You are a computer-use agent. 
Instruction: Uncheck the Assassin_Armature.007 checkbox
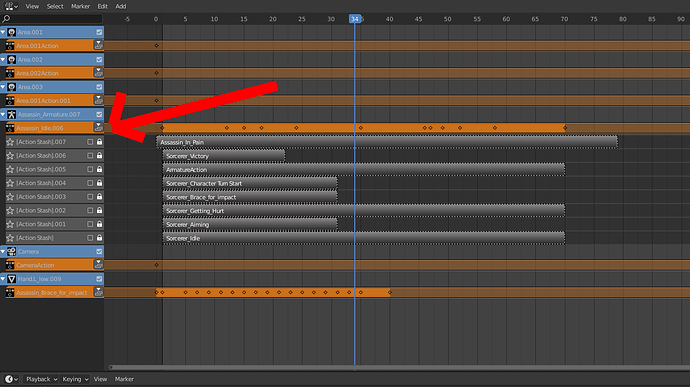(x=99, y=114)
